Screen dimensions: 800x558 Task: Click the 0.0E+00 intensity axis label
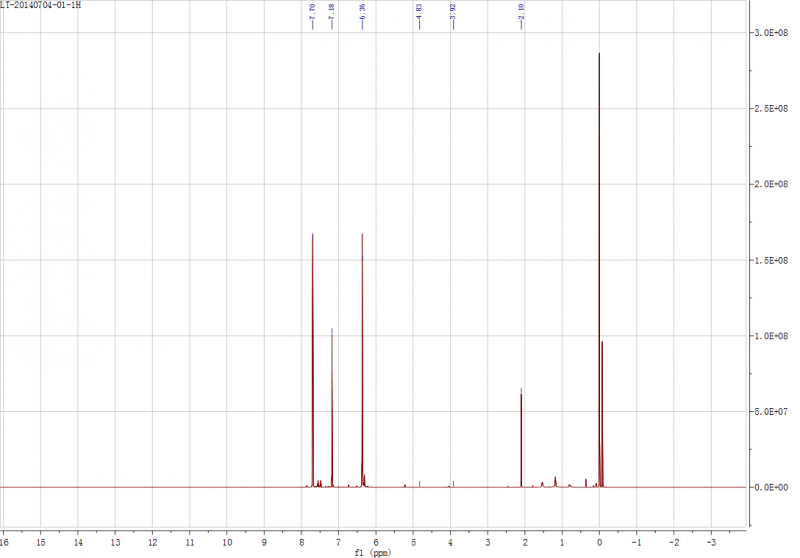point(771,488)
